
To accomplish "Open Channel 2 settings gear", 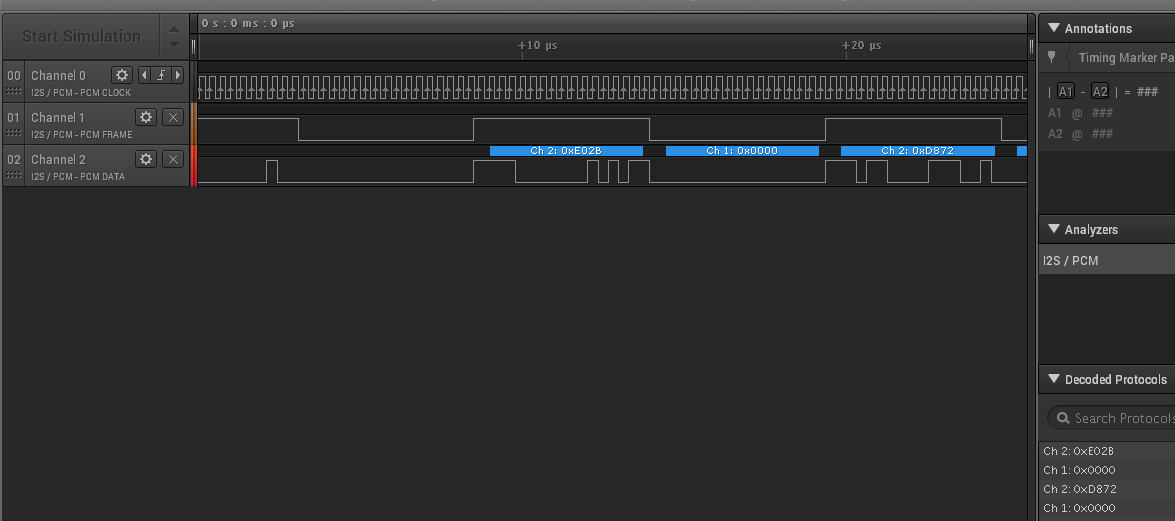I will (x=146, y=159).
